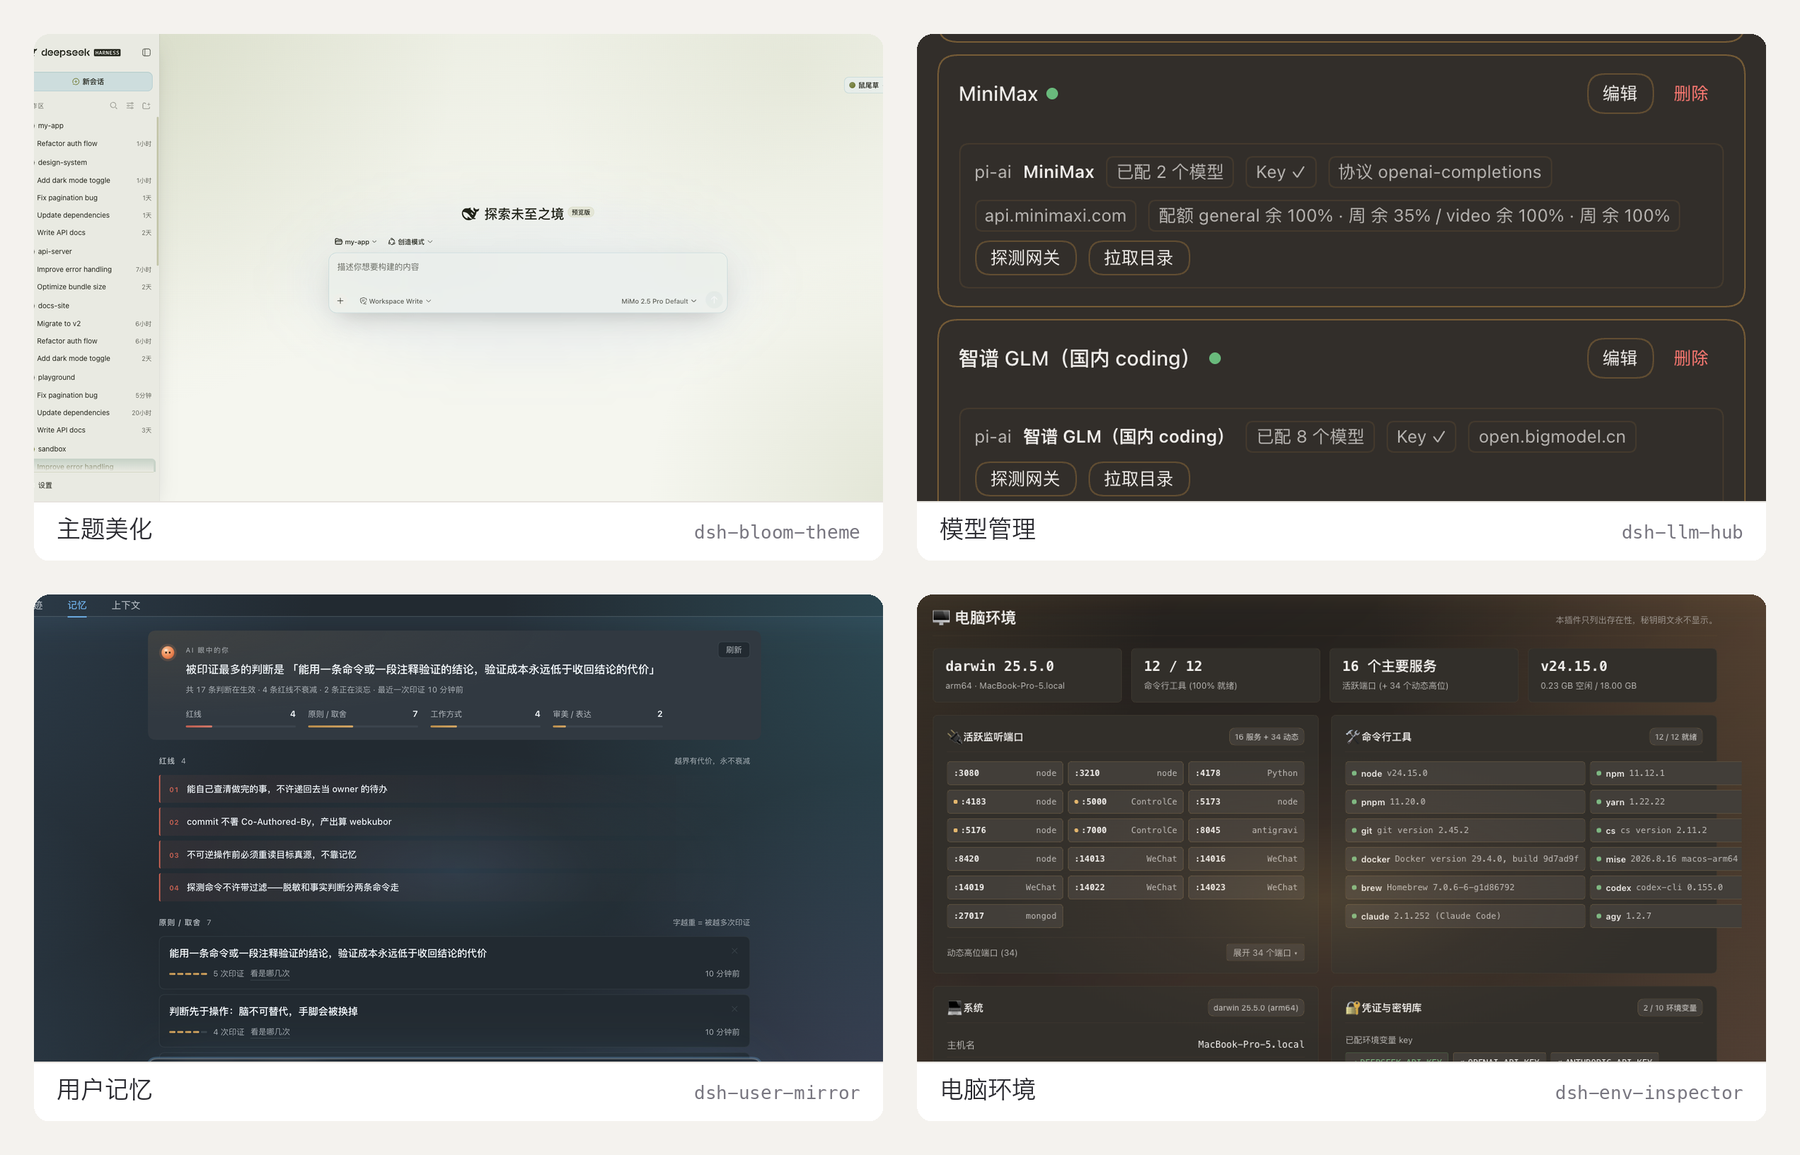The width and height of the screenshot is (1800, 1155).
Task: Click 智谱 GLM green status dot
Action: [1215, 358]
